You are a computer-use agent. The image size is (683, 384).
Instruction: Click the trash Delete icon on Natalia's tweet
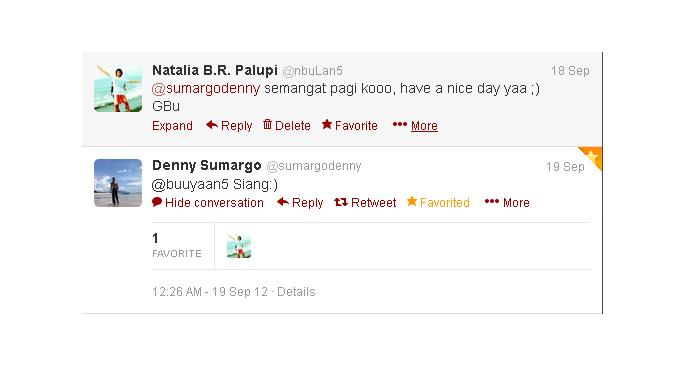click(x=267, y=125)
